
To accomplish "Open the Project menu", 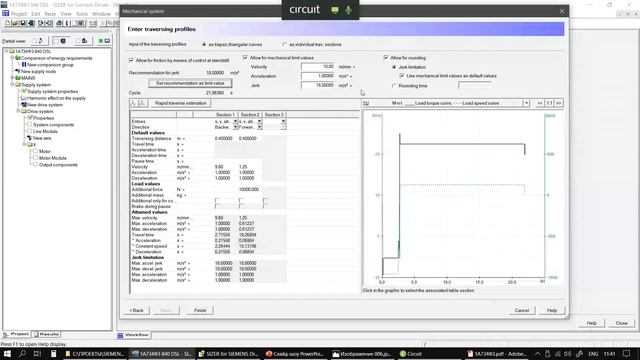I will [19, 14].
